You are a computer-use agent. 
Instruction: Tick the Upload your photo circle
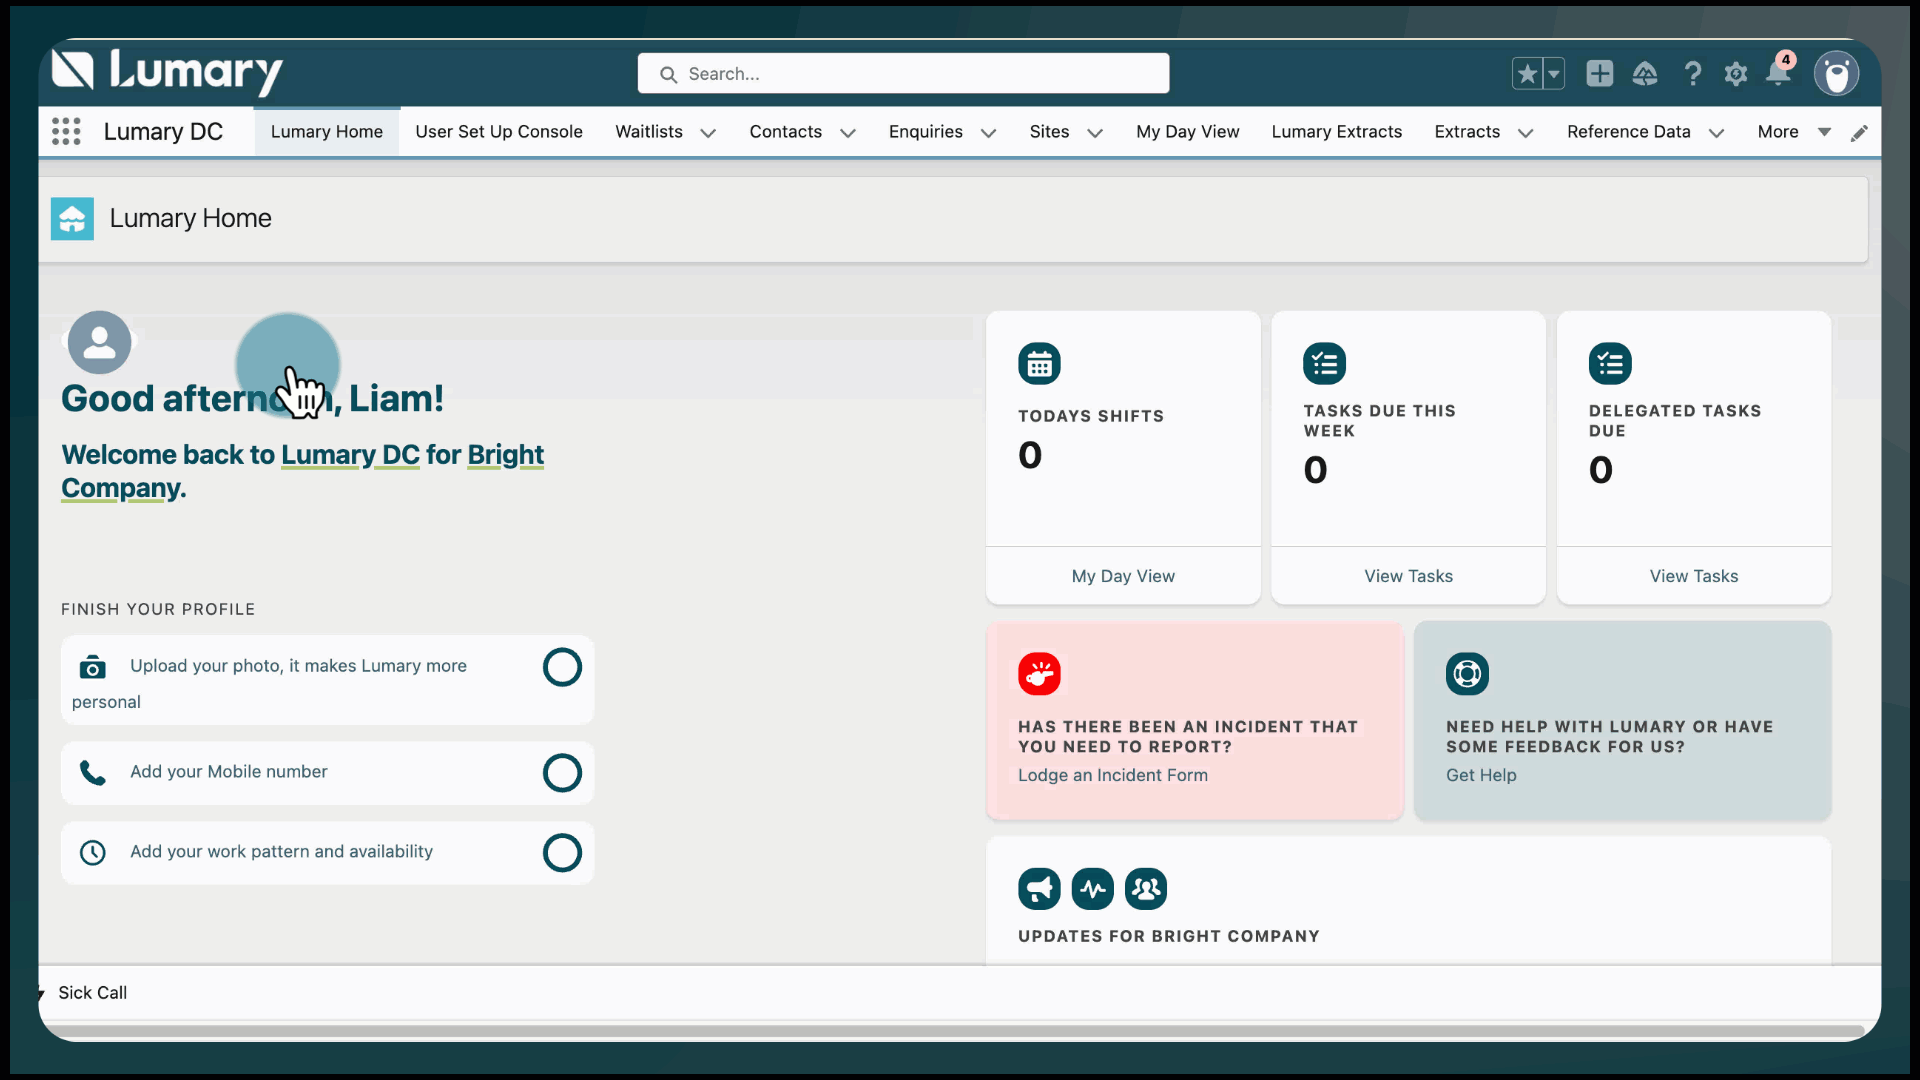coord(562,667)
